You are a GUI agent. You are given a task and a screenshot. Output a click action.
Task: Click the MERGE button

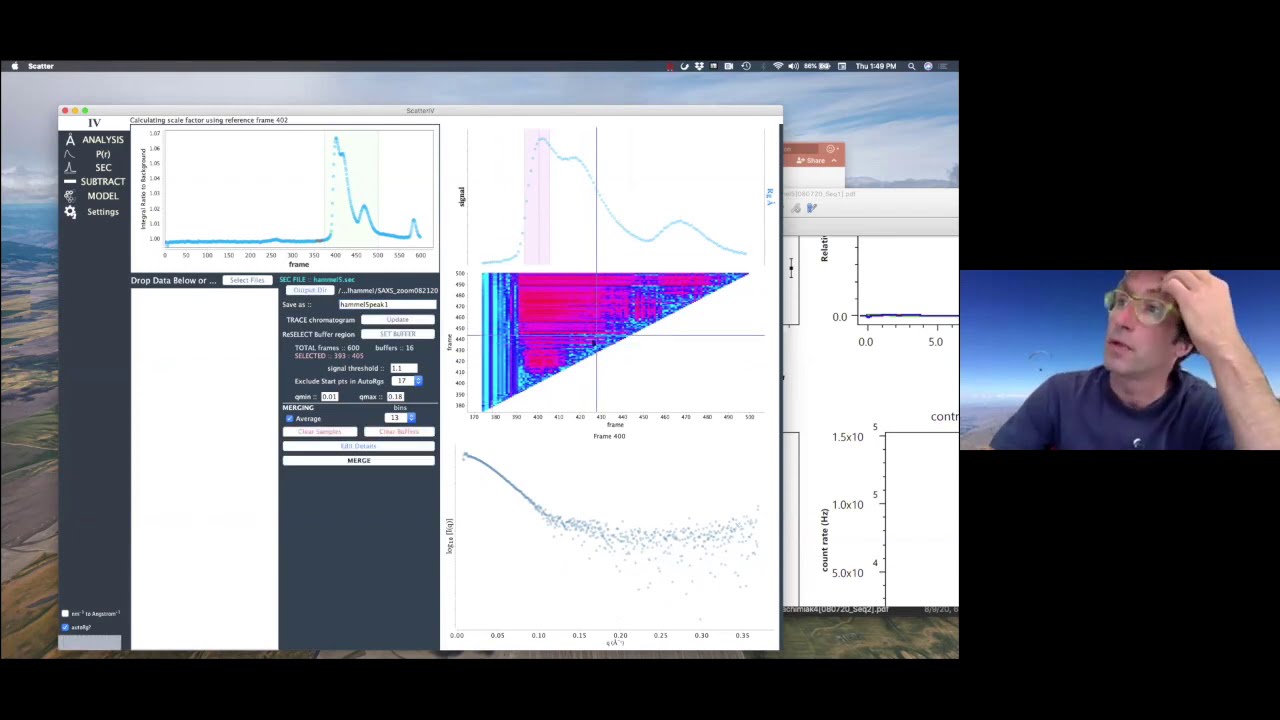click(359, 461)
